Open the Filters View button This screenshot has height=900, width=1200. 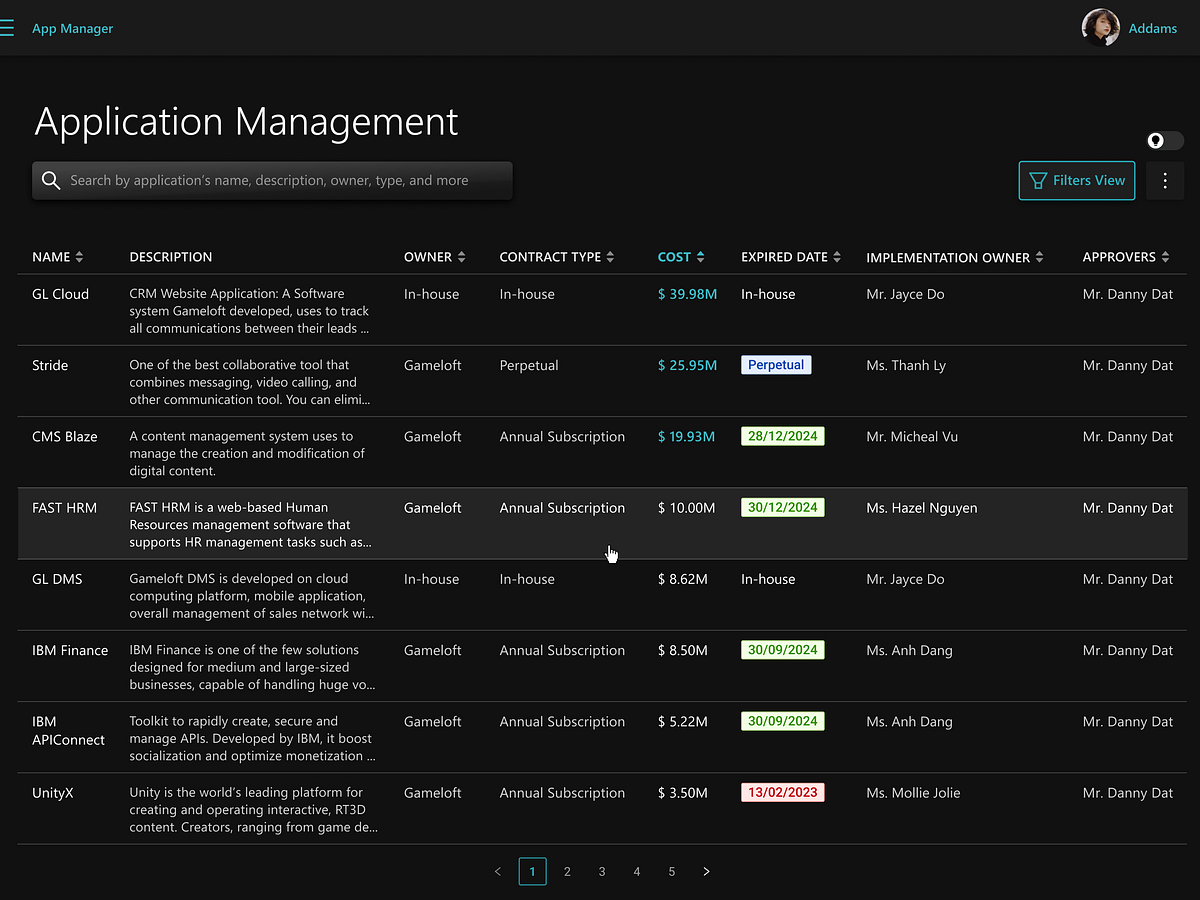(x=1076, y=181)
